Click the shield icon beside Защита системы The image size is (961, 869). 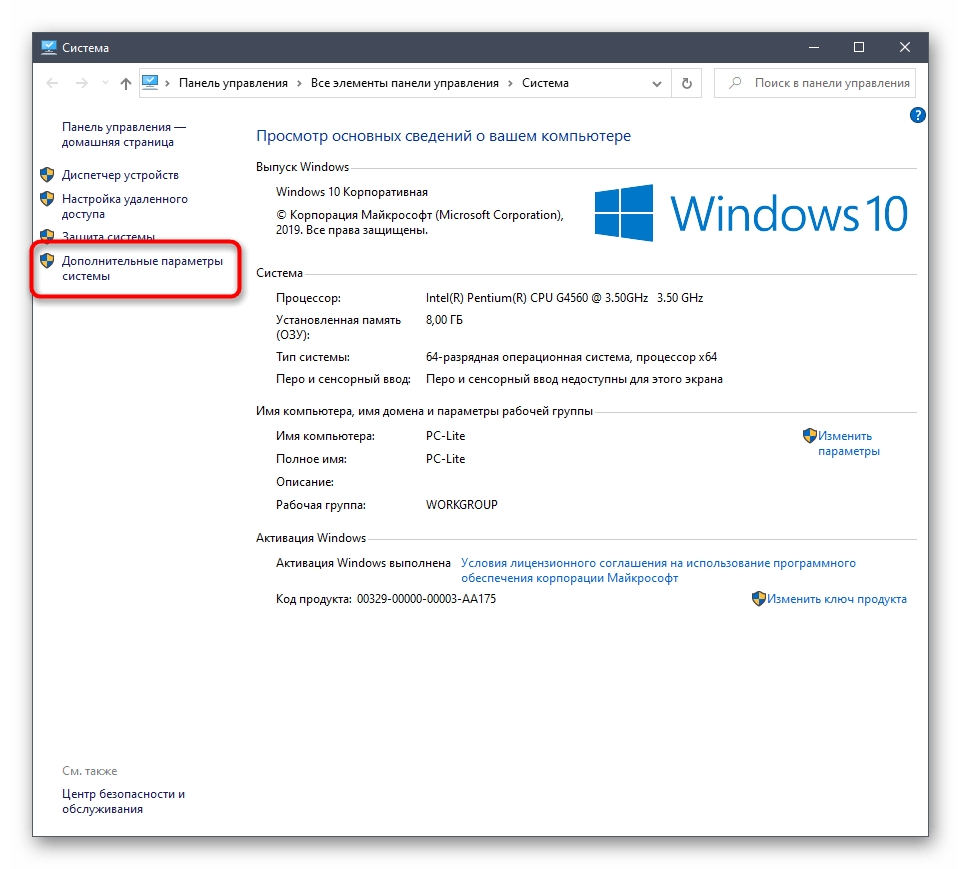click(47, 235)
